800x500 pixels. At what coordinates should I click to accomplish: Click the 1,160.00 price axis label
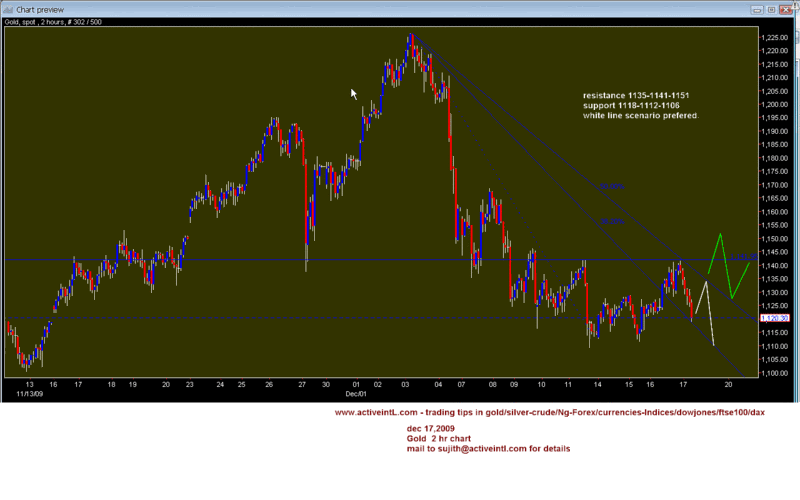pos(776,212)
